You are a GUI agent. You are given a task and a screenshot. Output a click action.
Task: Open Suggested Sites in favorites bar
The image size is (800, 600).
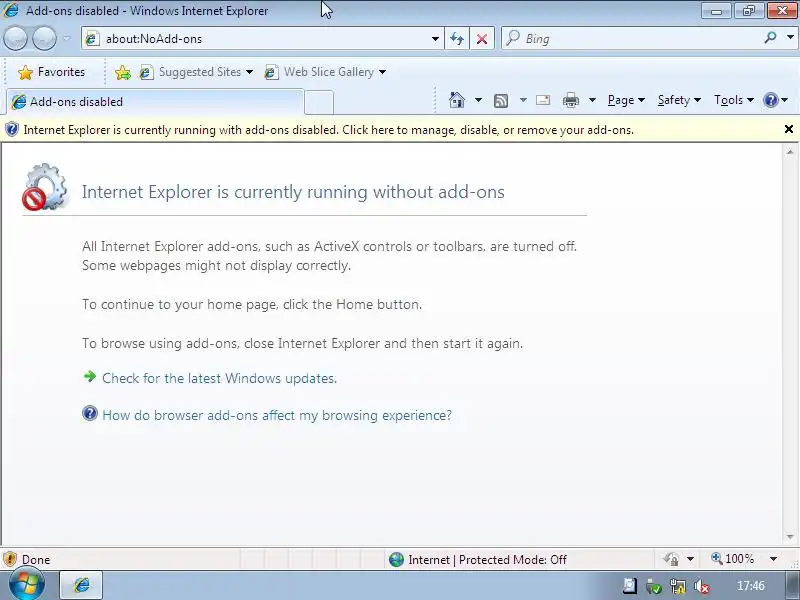click(196, 72)
